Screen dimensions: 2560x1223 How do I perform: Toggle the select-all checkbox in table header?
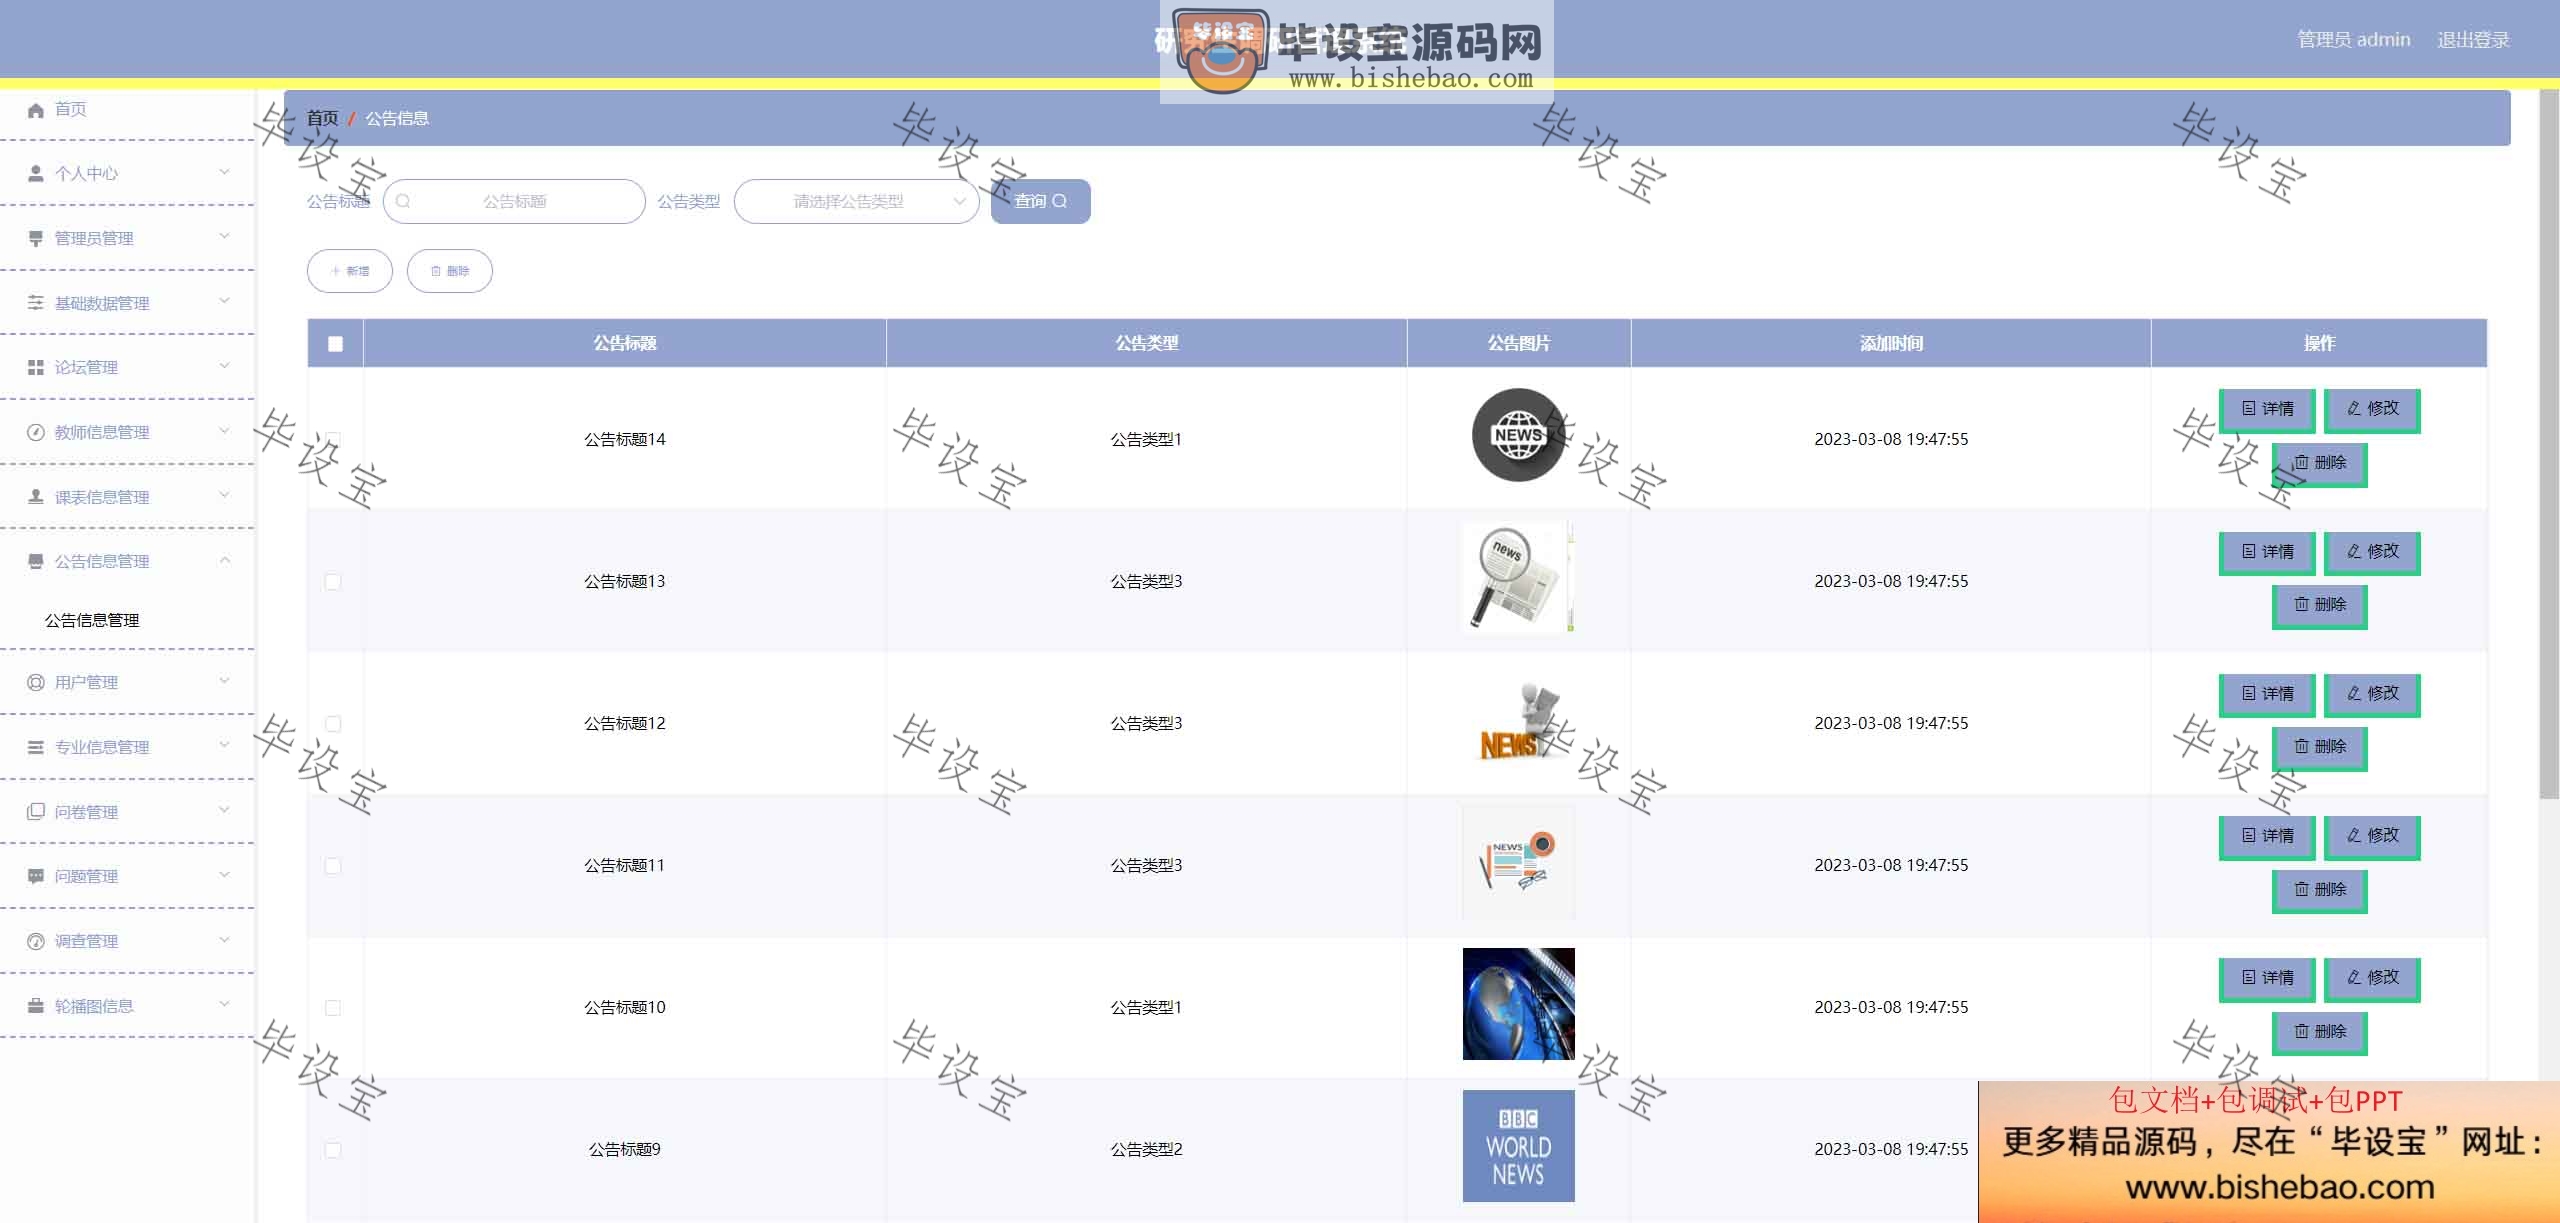(x=335, y=344)
